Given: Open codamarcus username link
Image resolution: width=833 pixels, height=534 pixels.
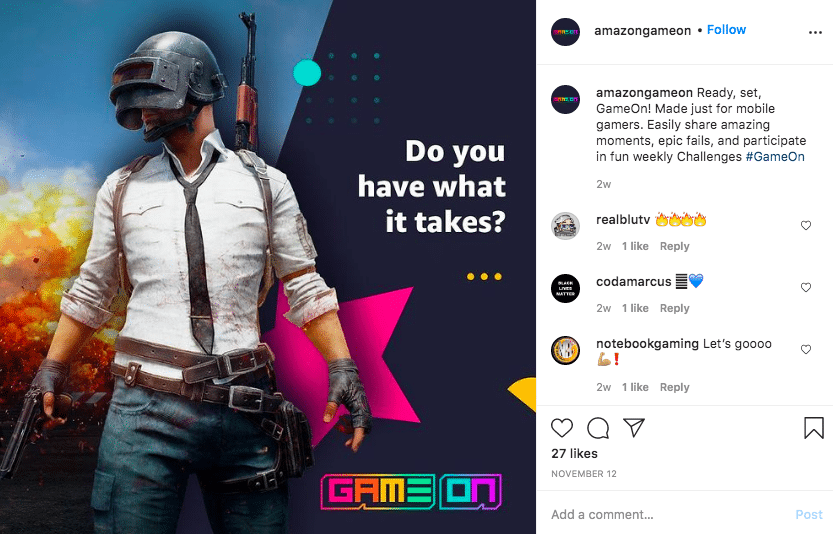Looking at the screenshot, I should (633, 282).
